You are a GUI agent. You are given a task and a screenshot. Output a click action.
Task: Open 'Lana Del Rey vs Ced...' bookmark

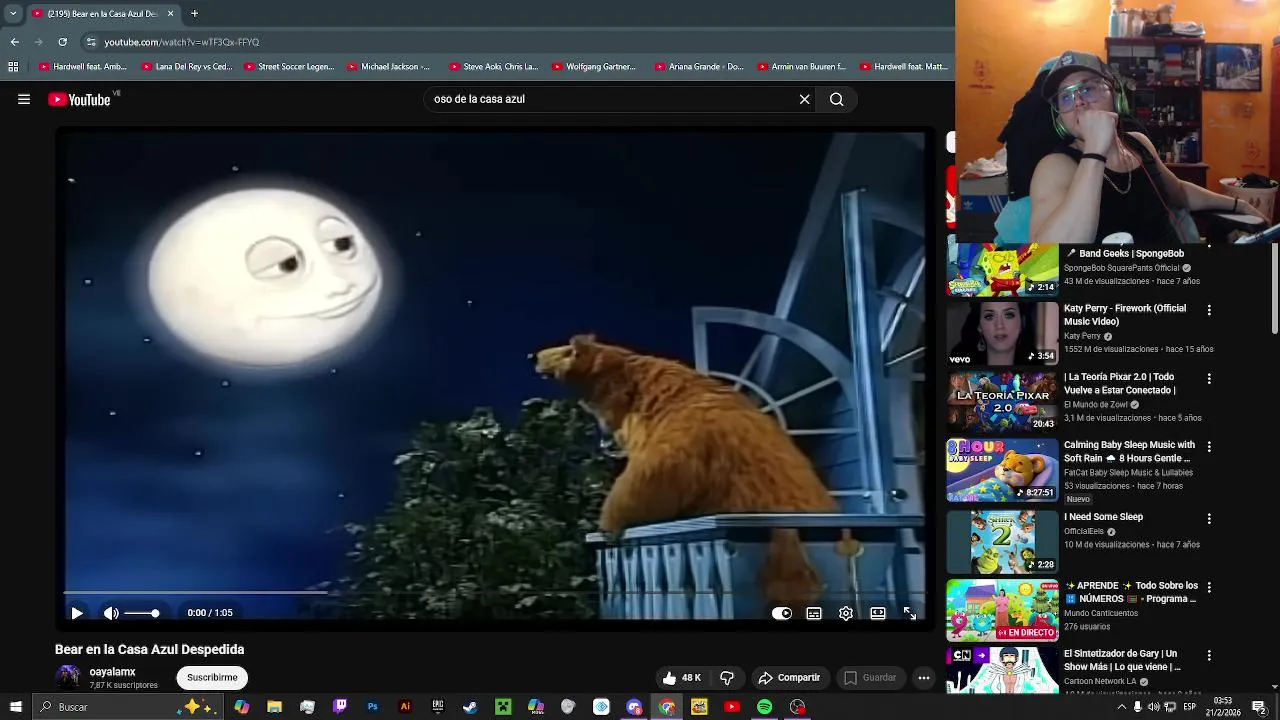[187, 67]
